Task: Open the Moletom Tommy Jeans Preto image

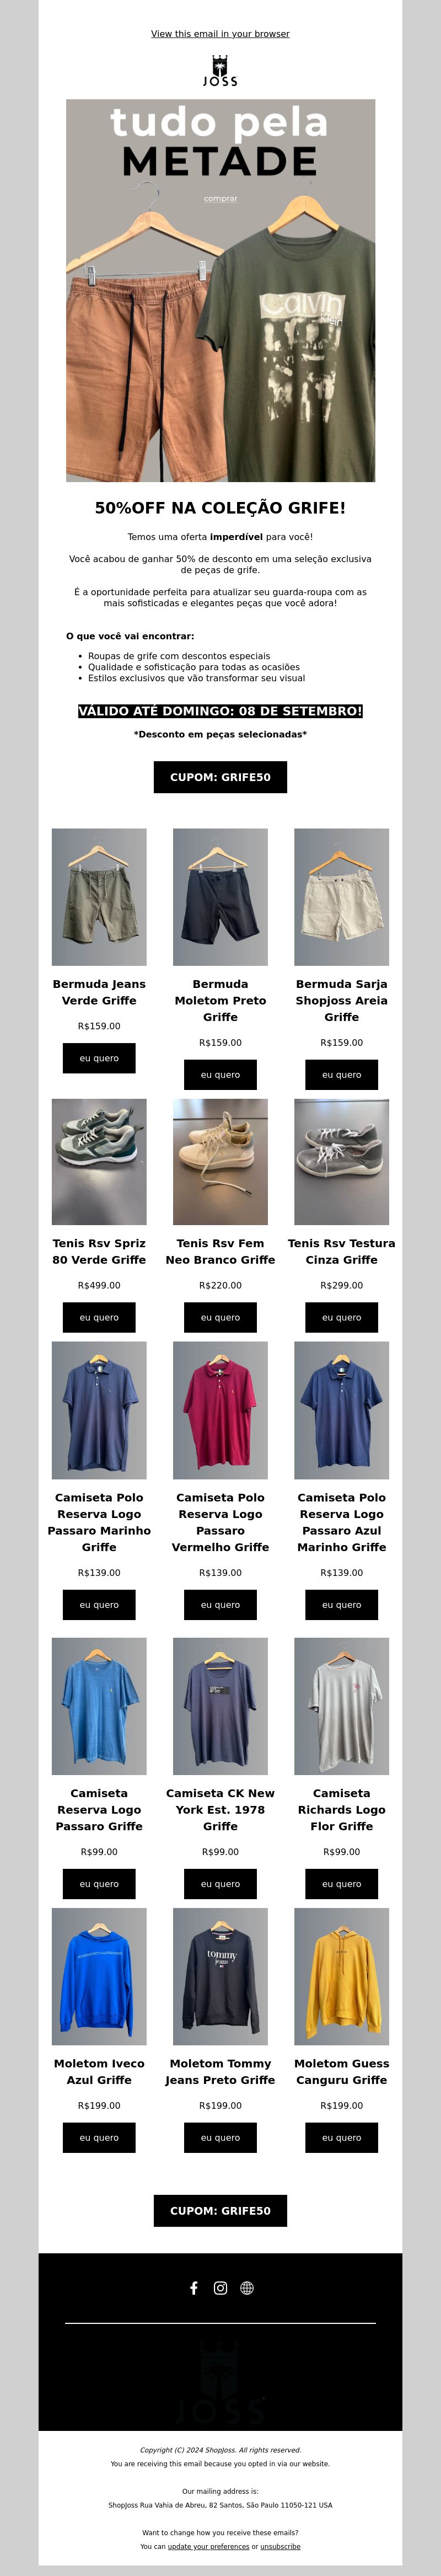Action: [220, 1976]
